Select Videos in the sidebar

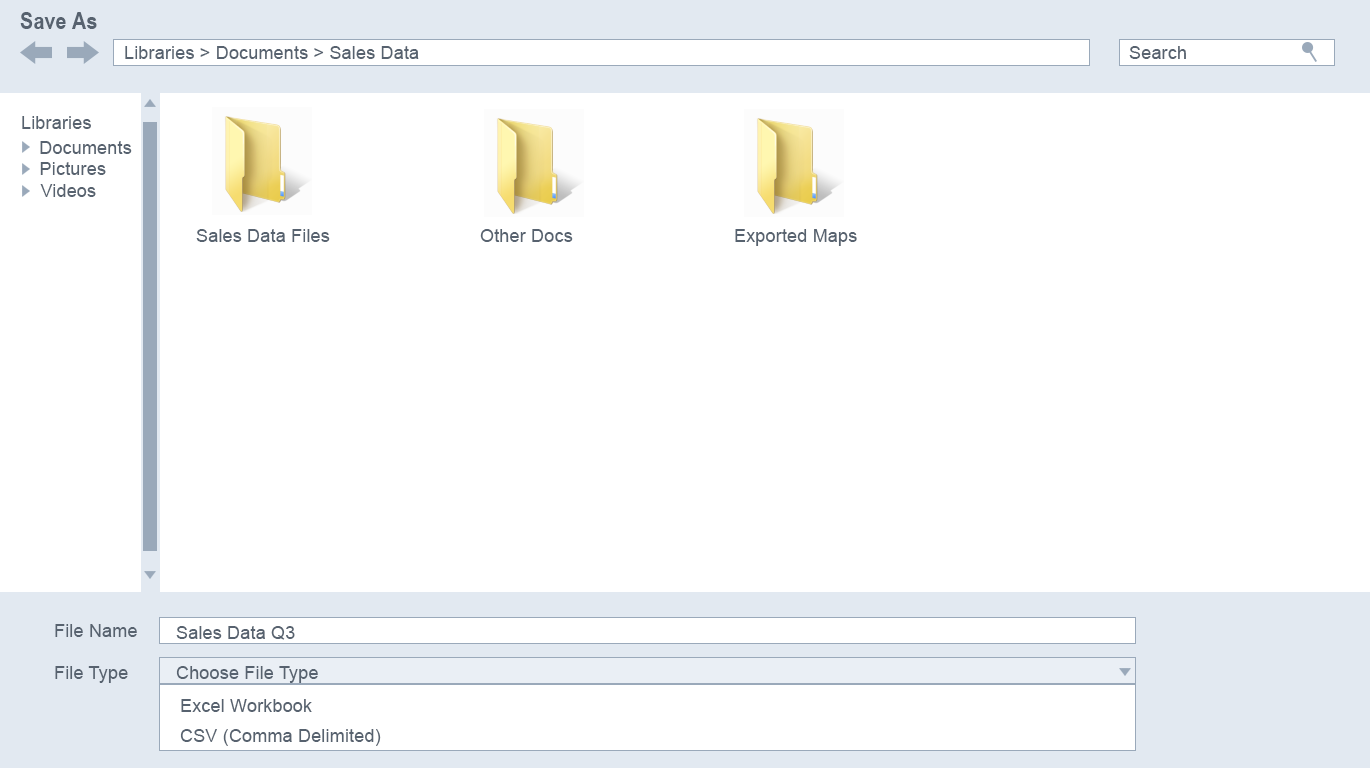pos(68,191)
